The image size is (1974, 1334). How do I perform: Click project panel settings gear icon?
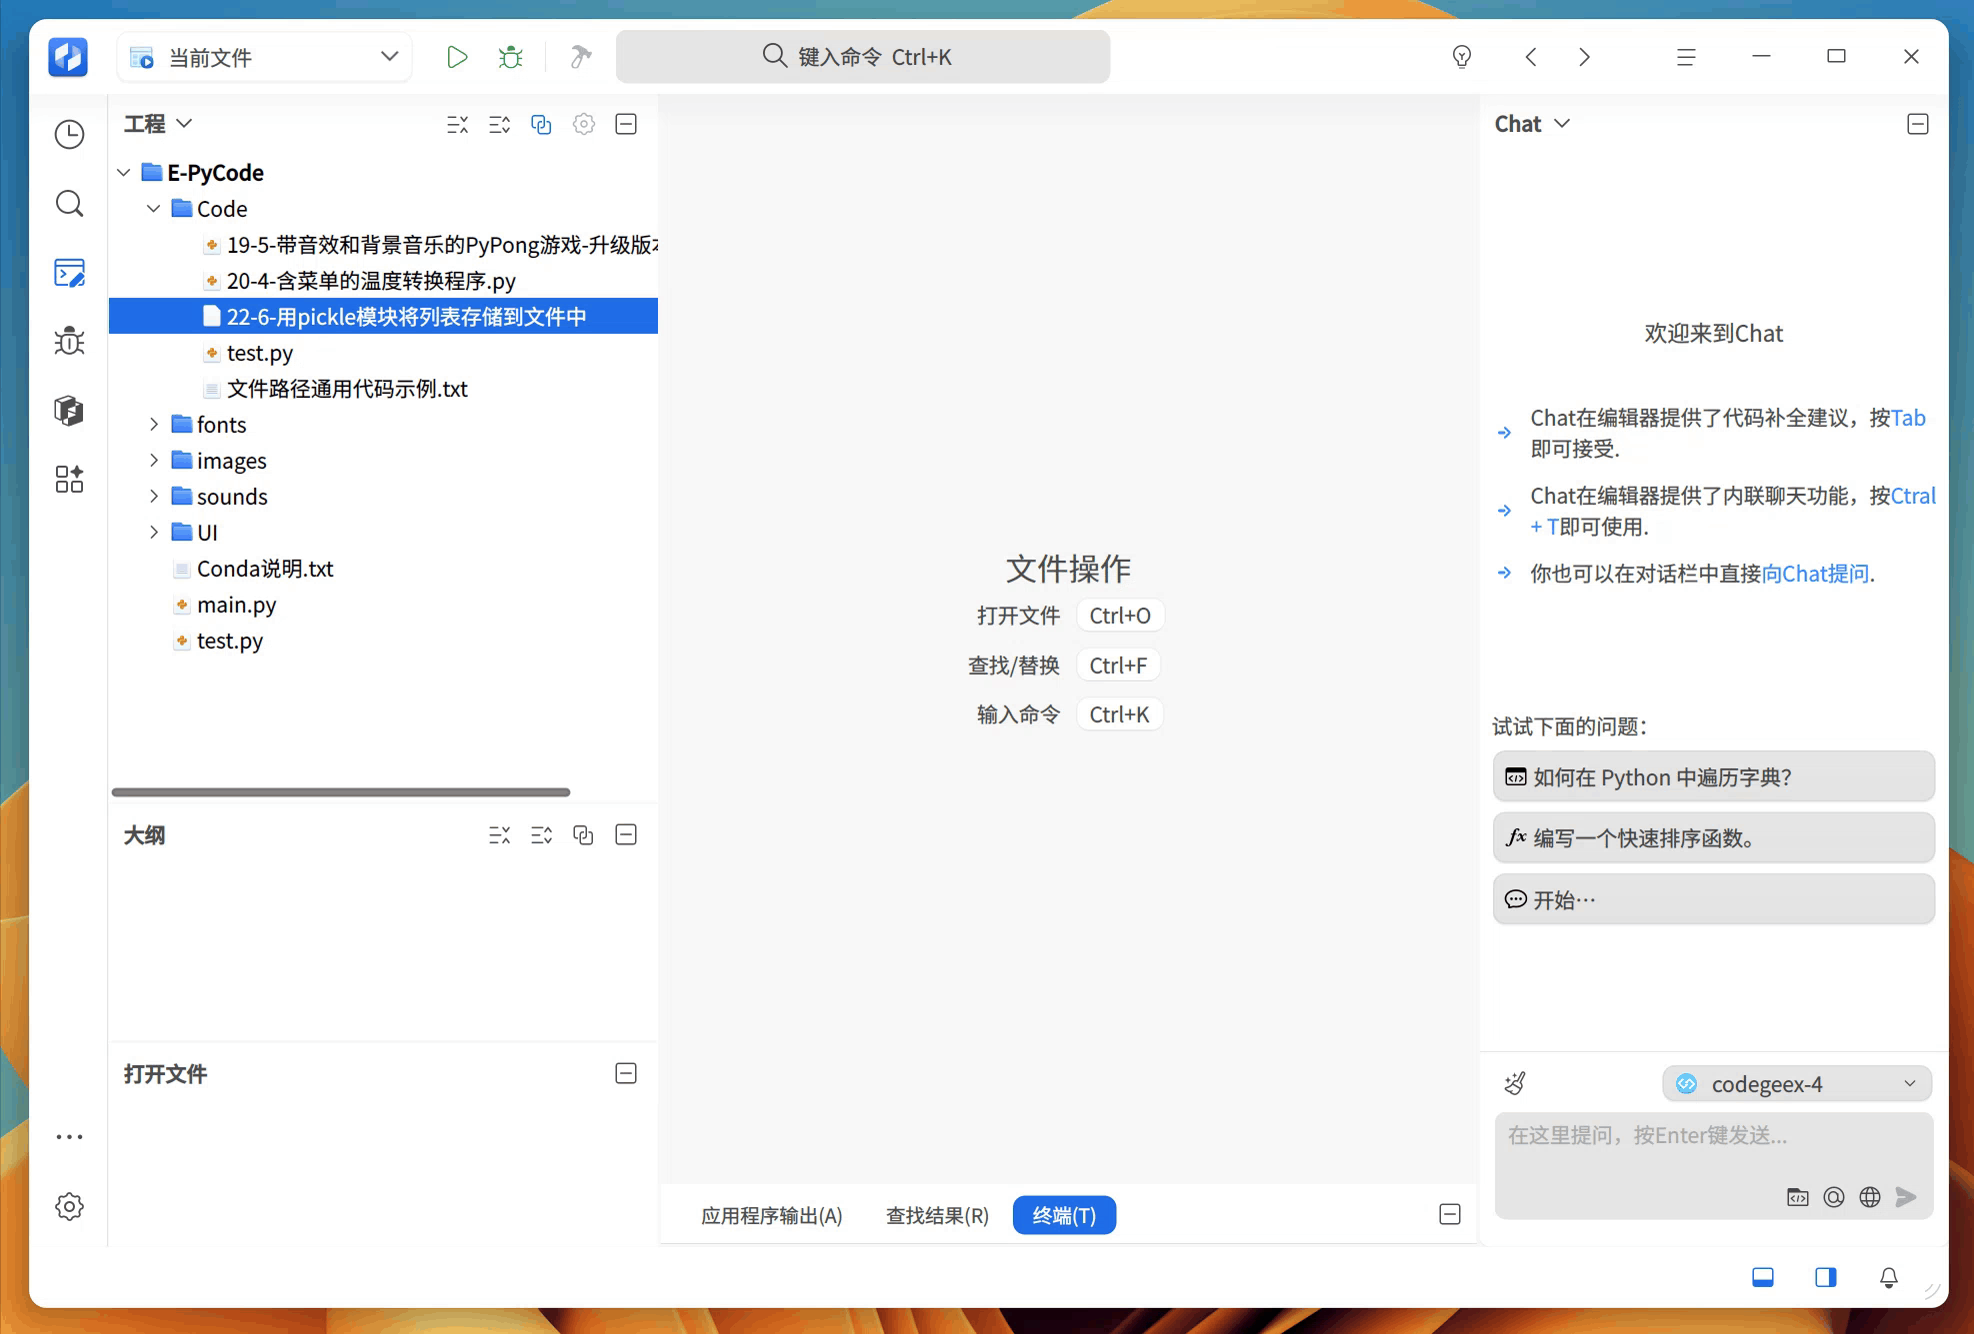(584, 124)
